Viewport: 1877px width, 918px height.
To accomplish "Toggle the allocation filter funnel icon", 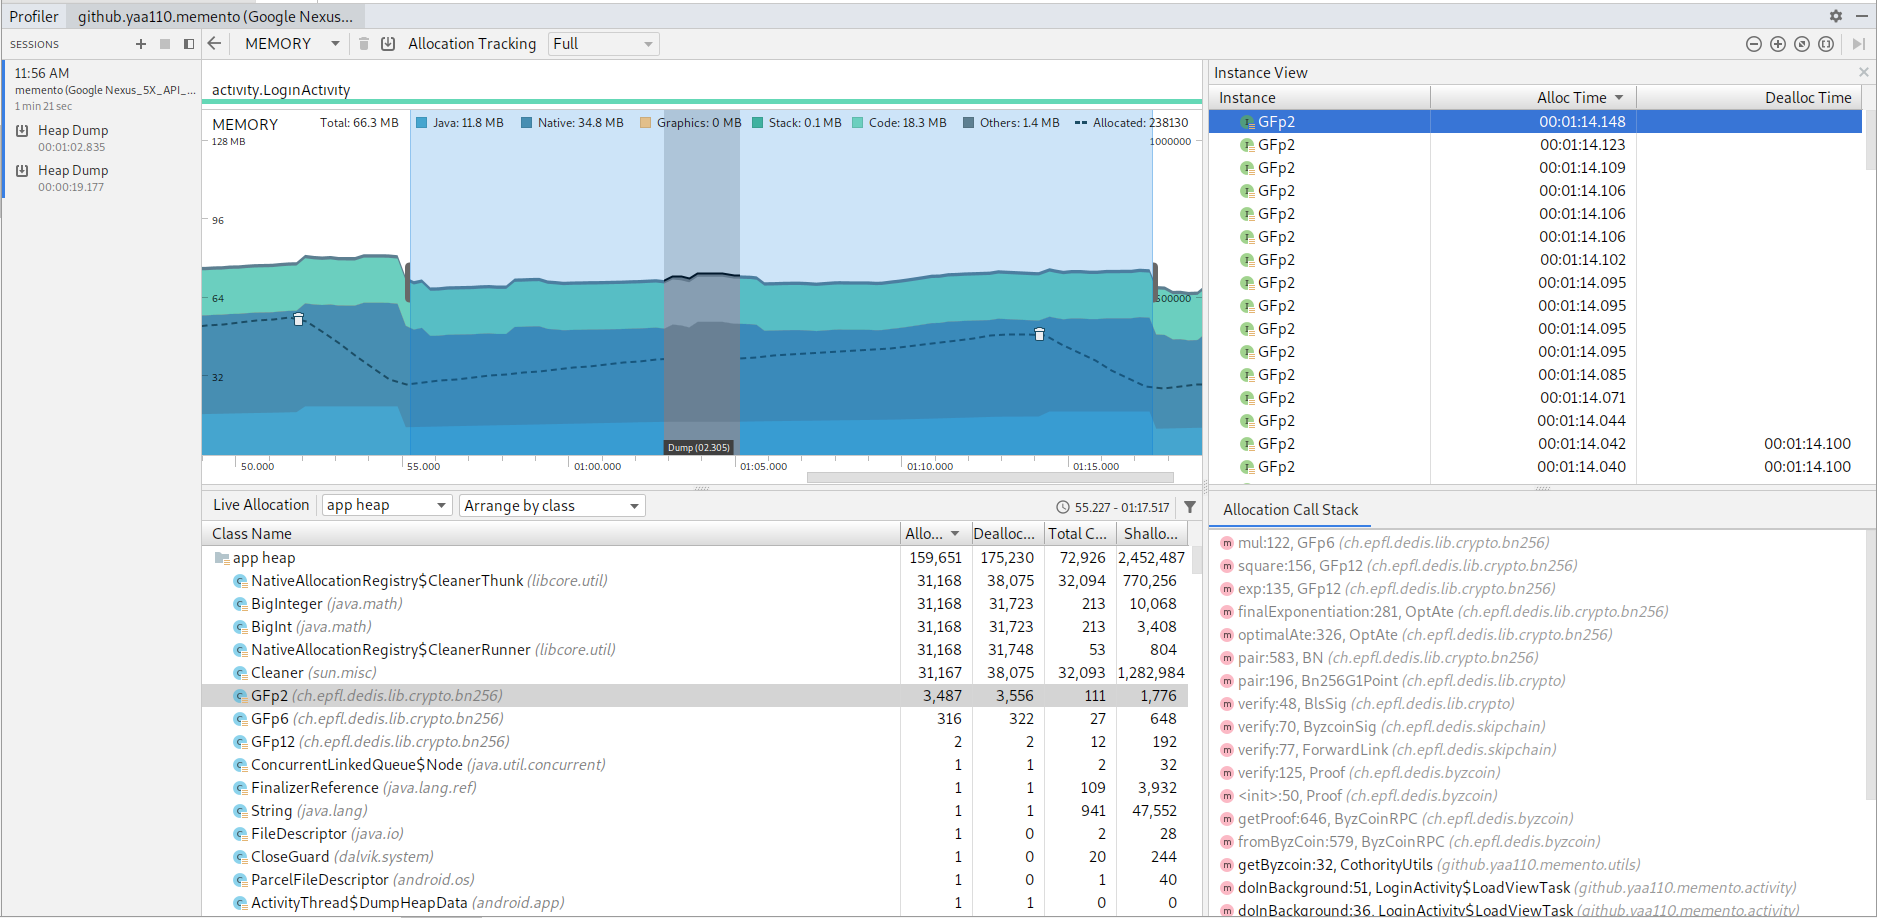I will (1189, 506).
